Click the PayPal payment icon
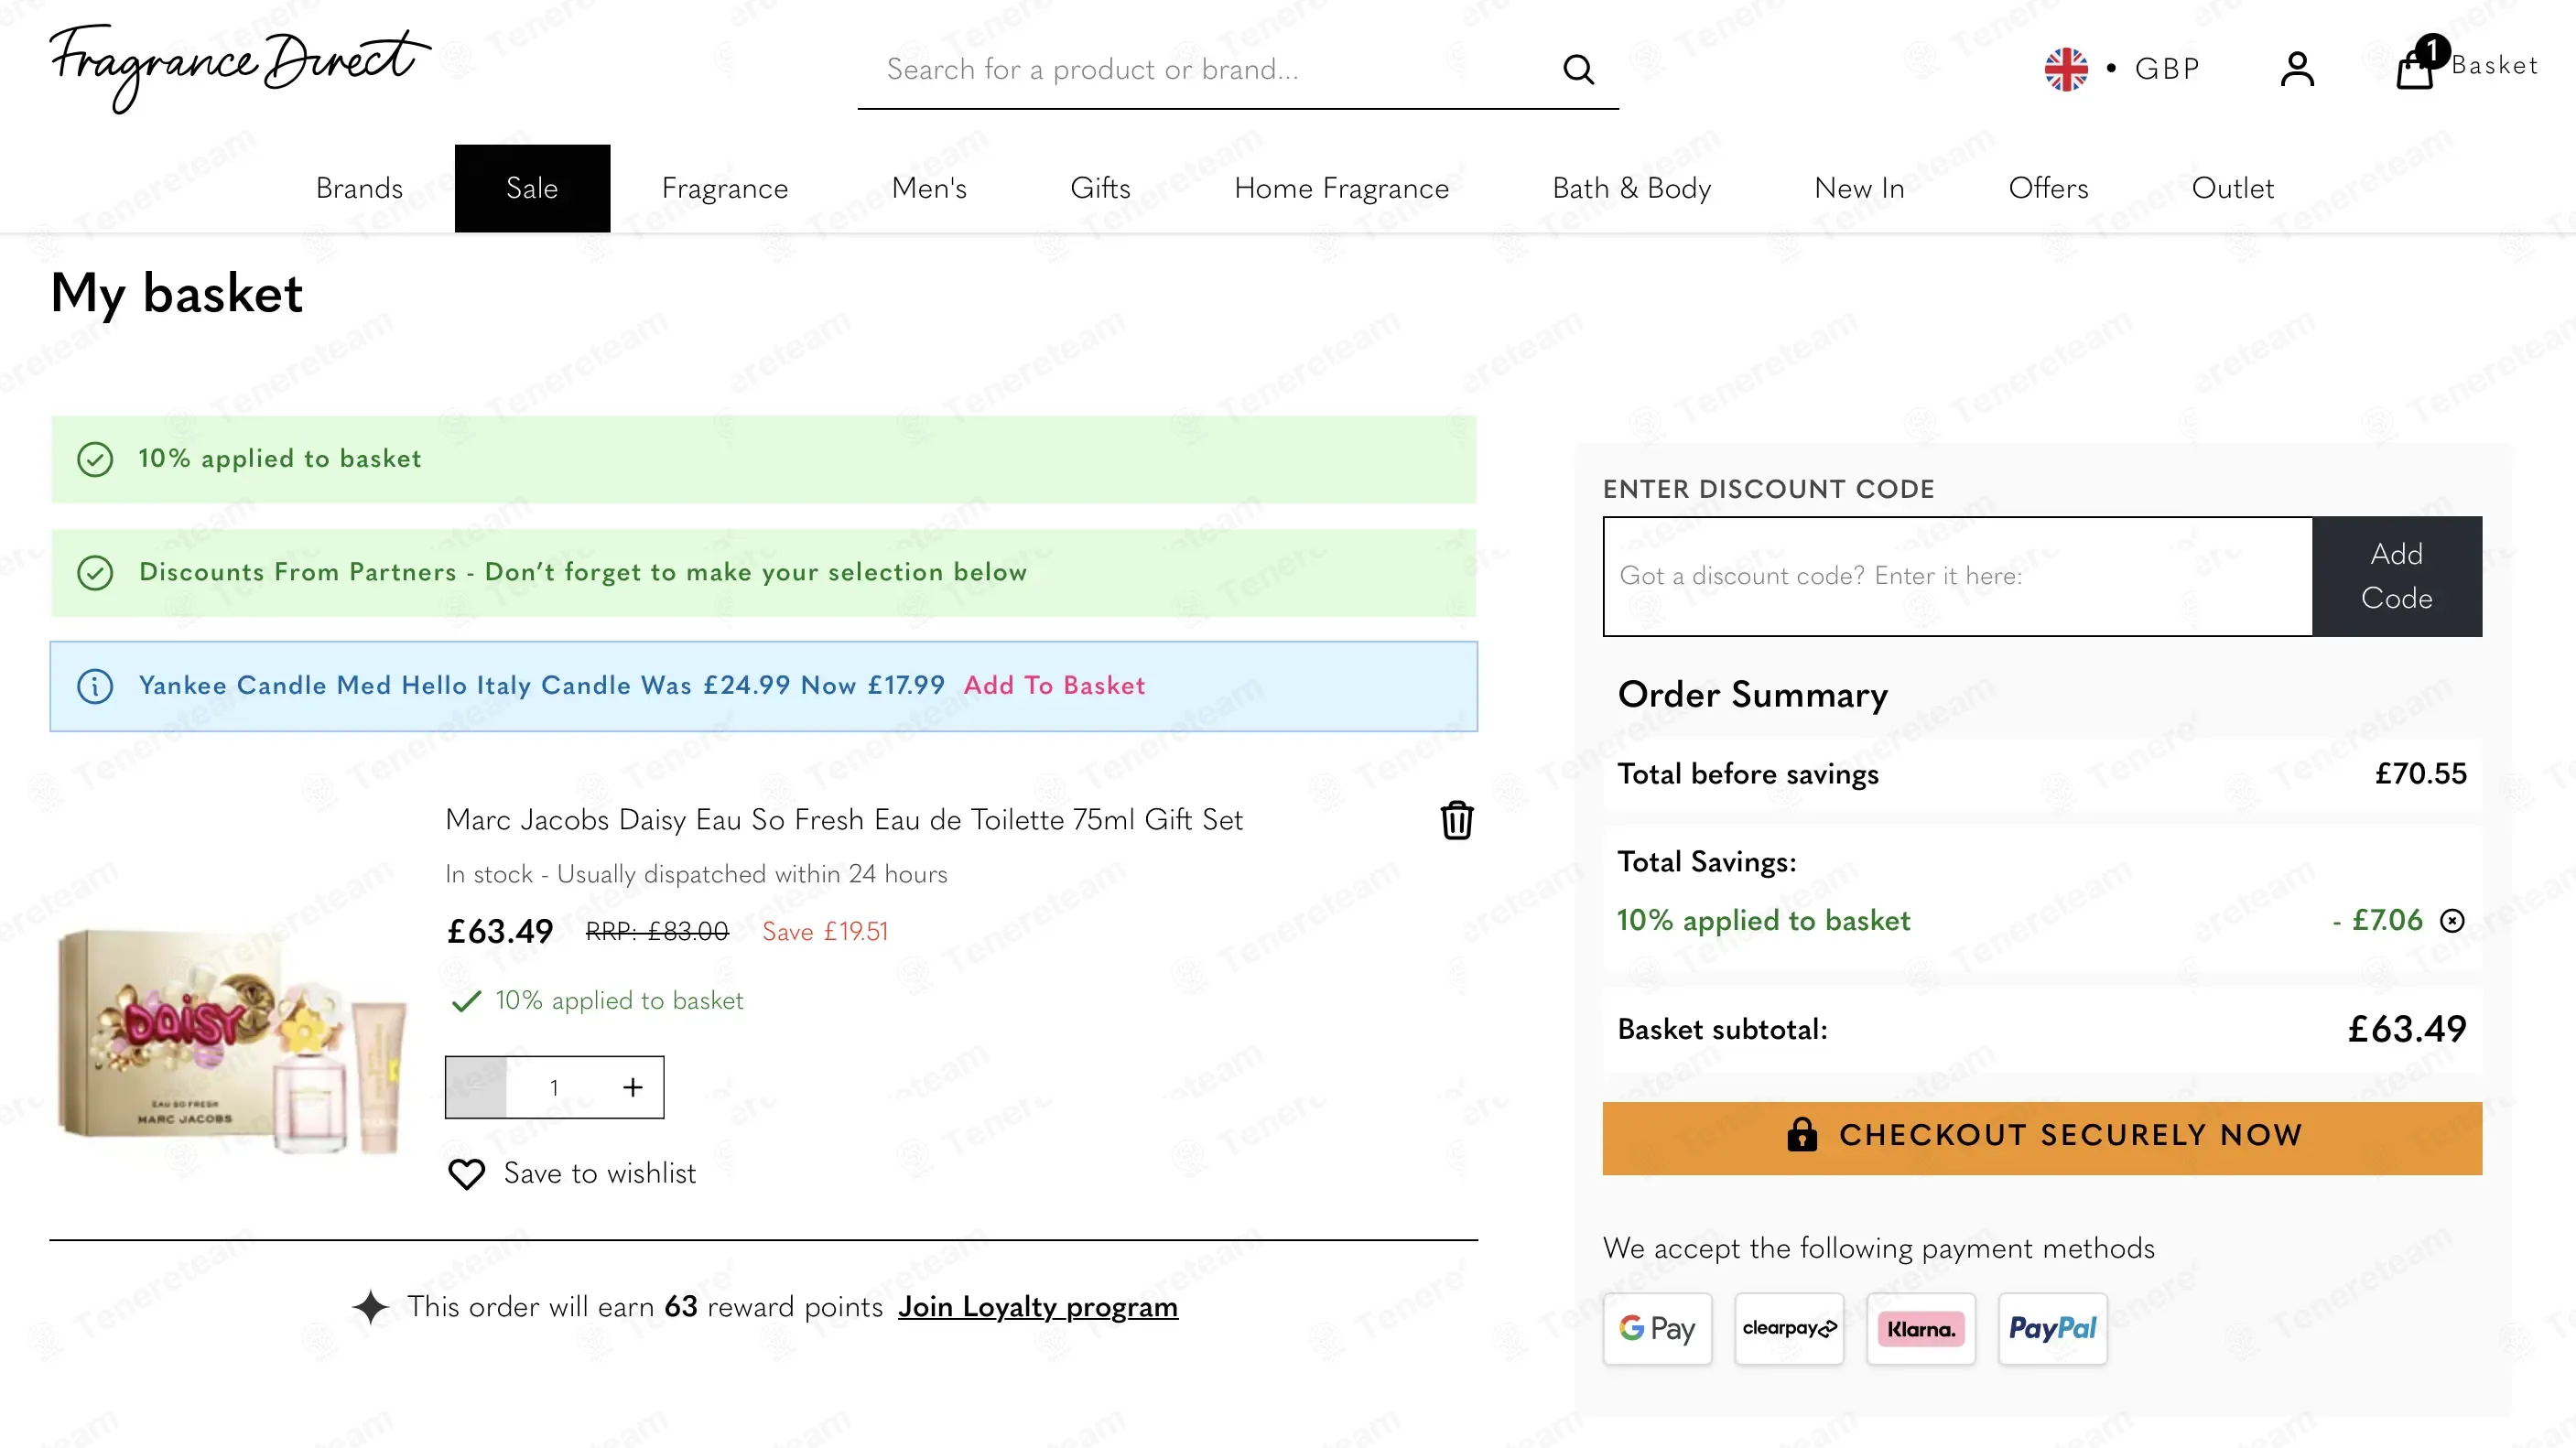 pos(2052,1328)
